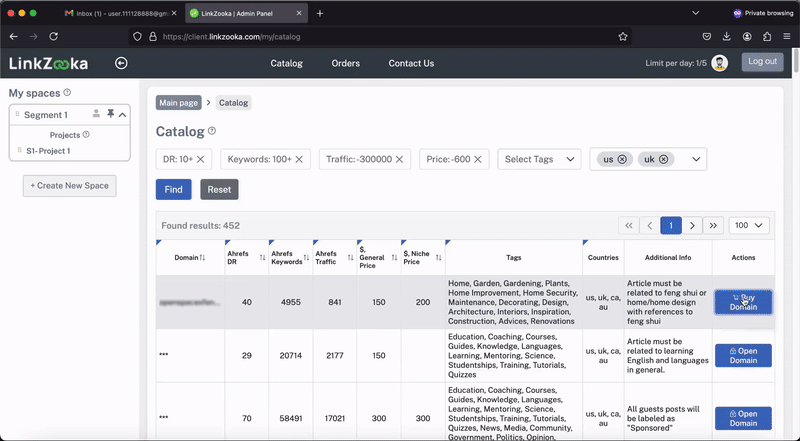
Task: Click the collapse sidebar arrow icon
Action: click(x=121, y=63)
